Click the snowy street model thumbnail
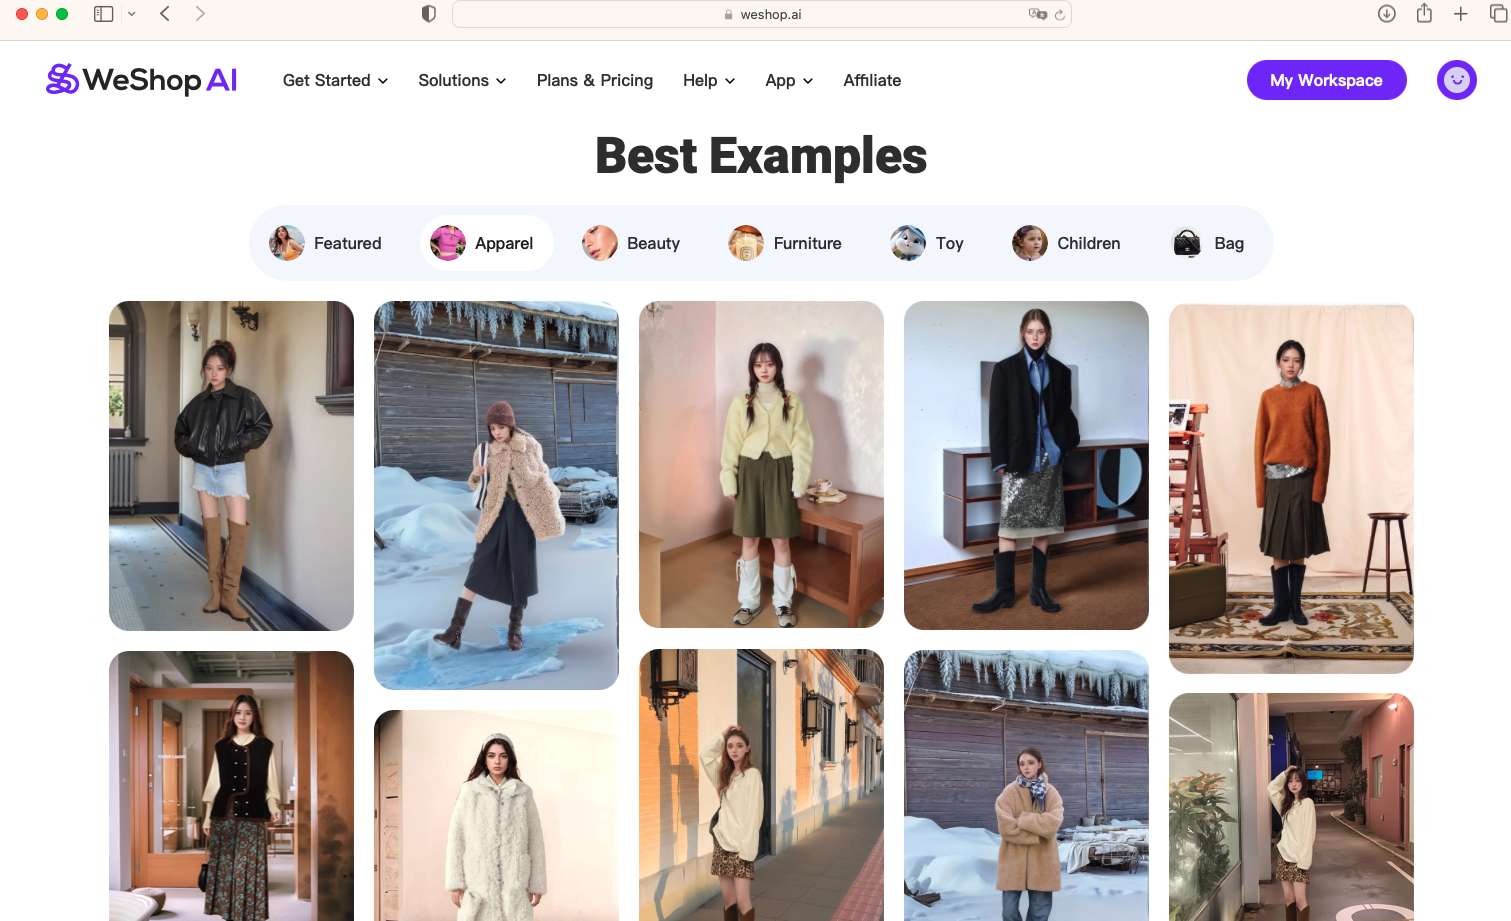Image resolution: width=1511 pixels, height=921 pixels. pos(496,494)
